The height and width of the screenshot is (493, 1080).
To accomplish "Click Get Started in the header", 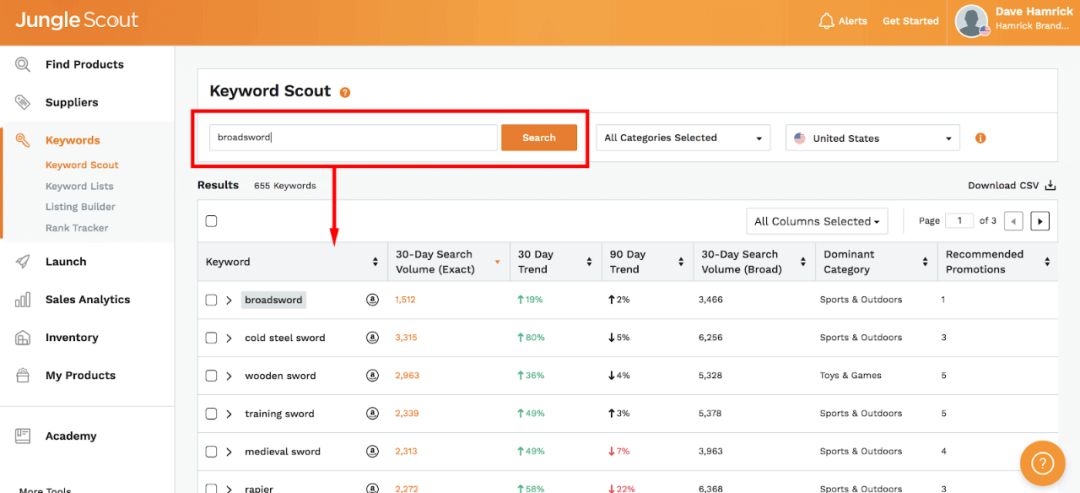I will [910, 21].
